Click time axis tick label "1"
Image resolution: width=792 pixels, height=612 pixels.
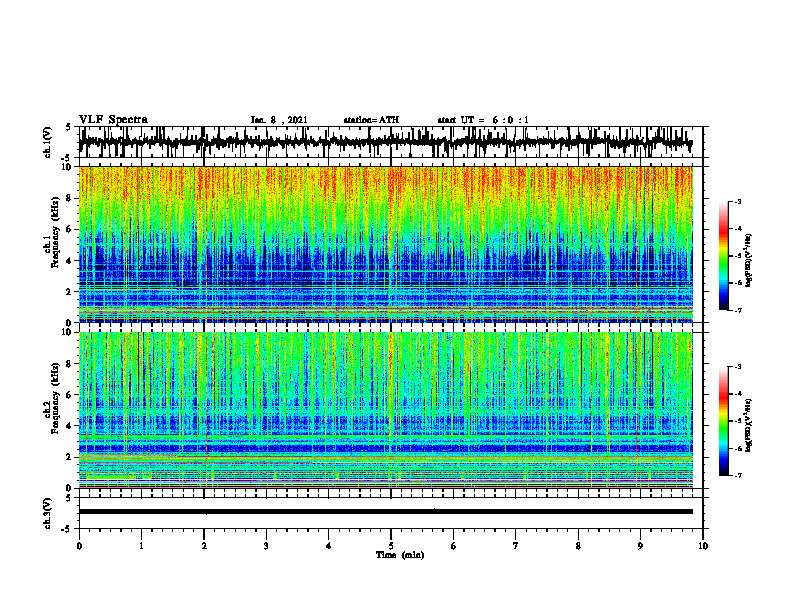coord(141,546)
